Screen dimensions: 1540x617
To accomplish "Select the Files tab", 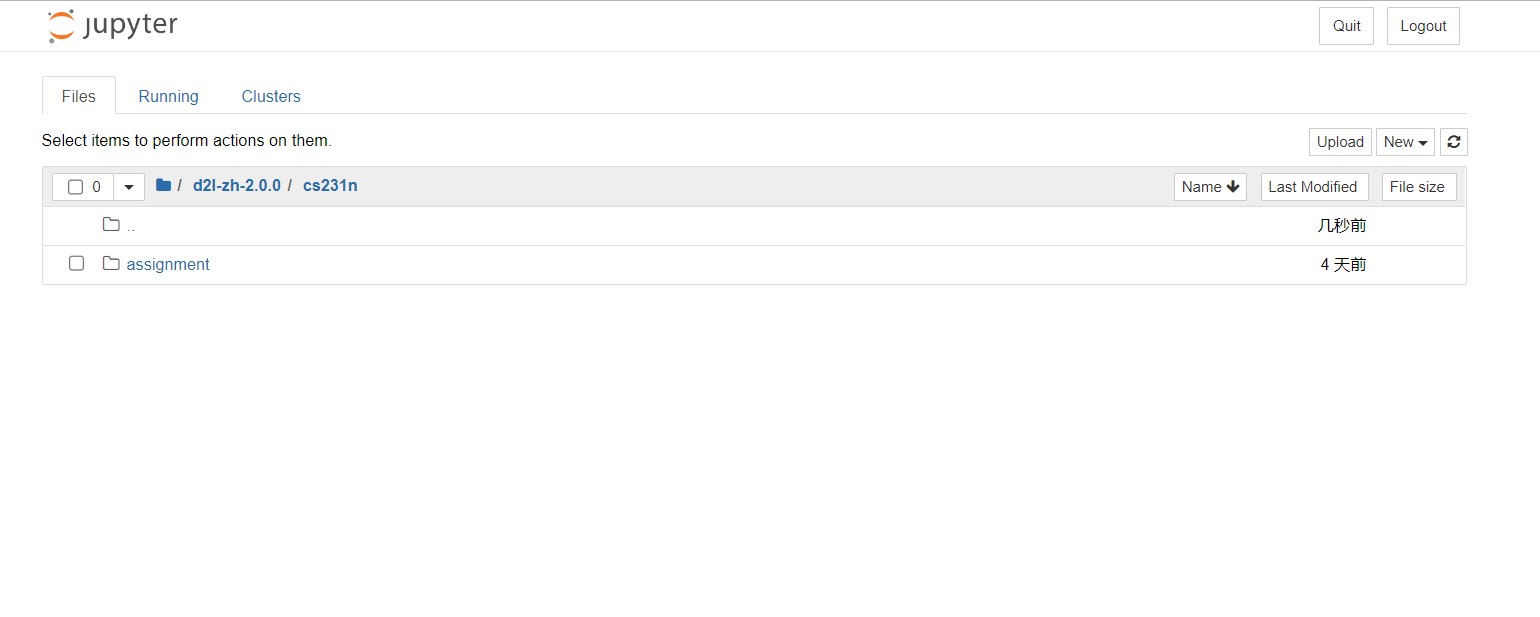I will click(79, 96).
